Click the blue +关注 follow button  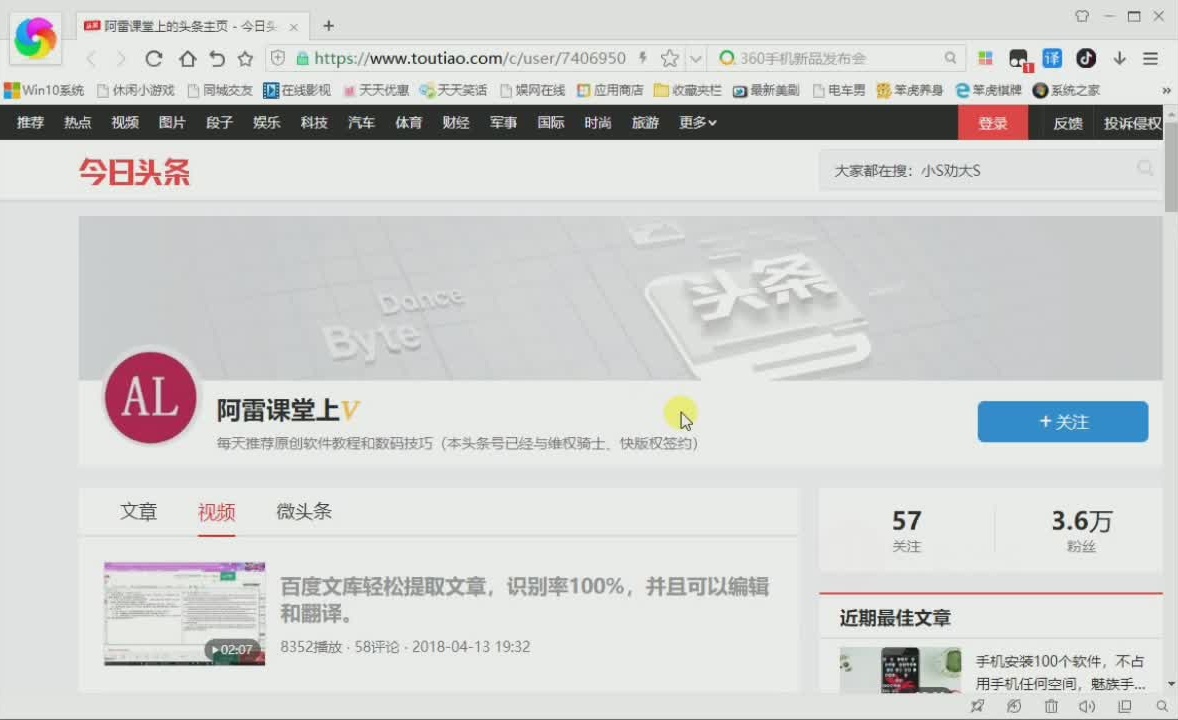click(1062, 422)
